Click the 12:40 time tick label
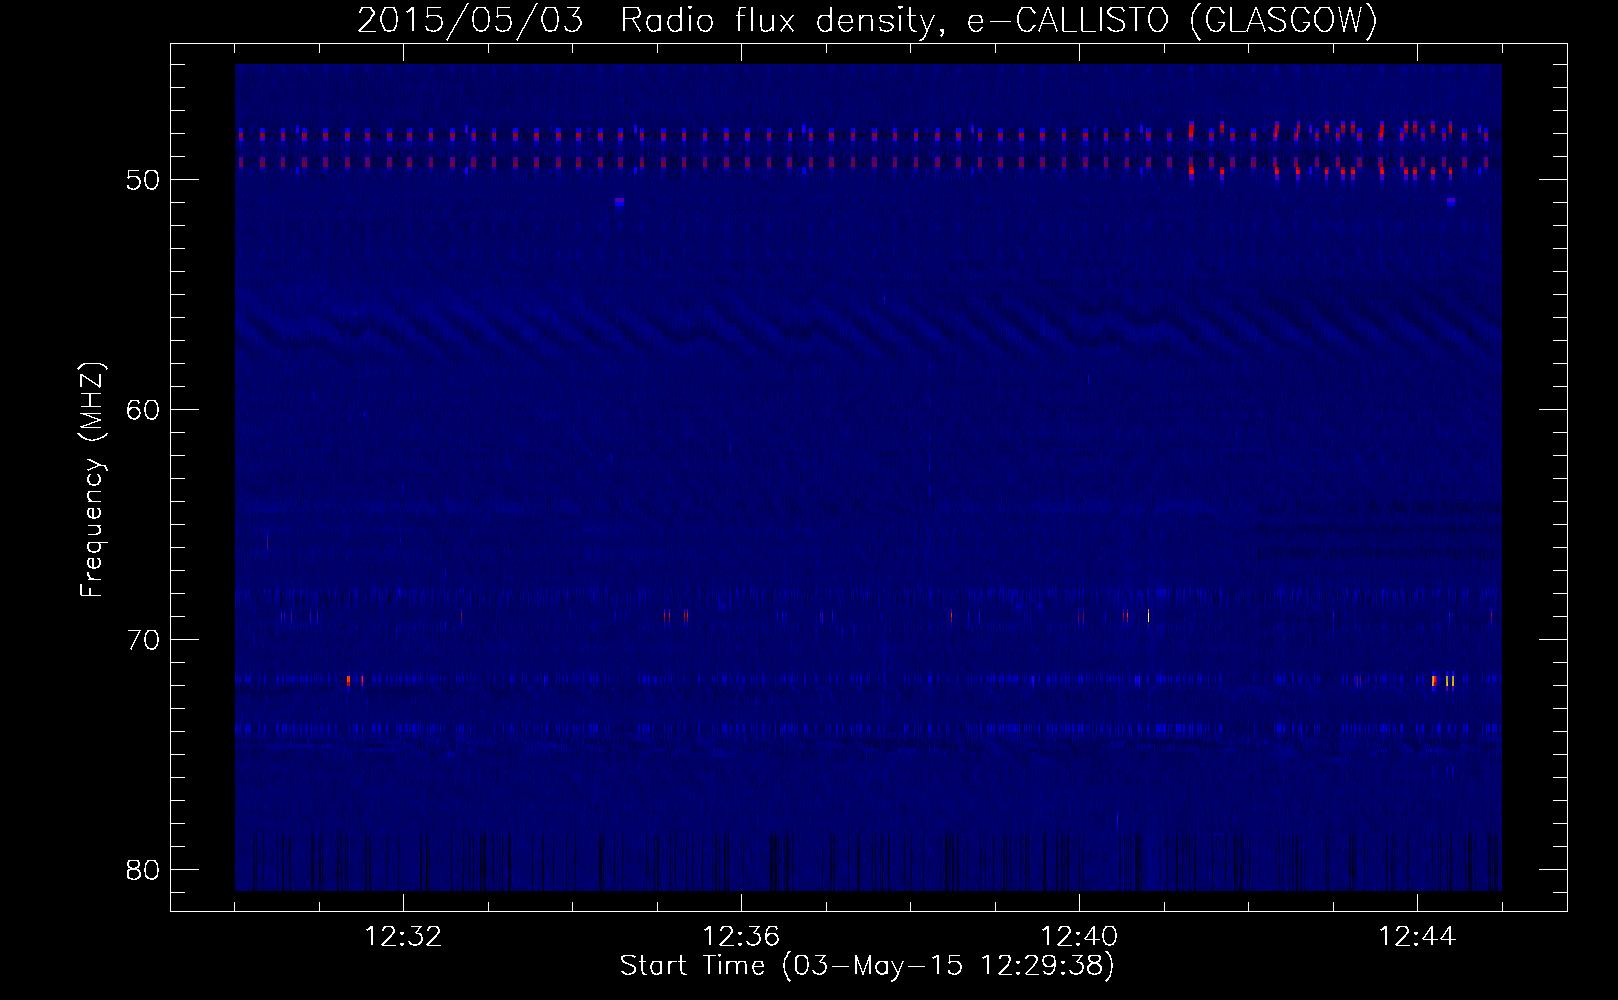This screenshot has width=1618, height=1000. tap(1079, 937)
